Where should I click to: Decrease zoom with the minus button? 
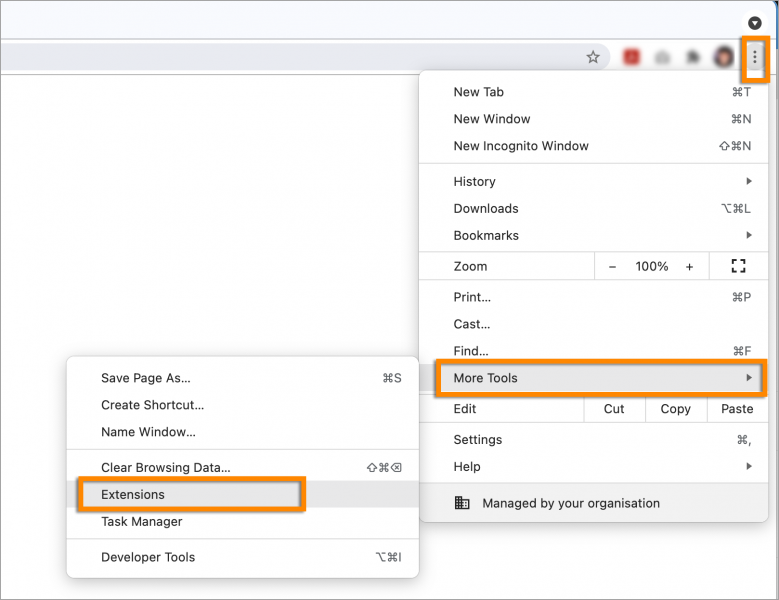[613, 267]
